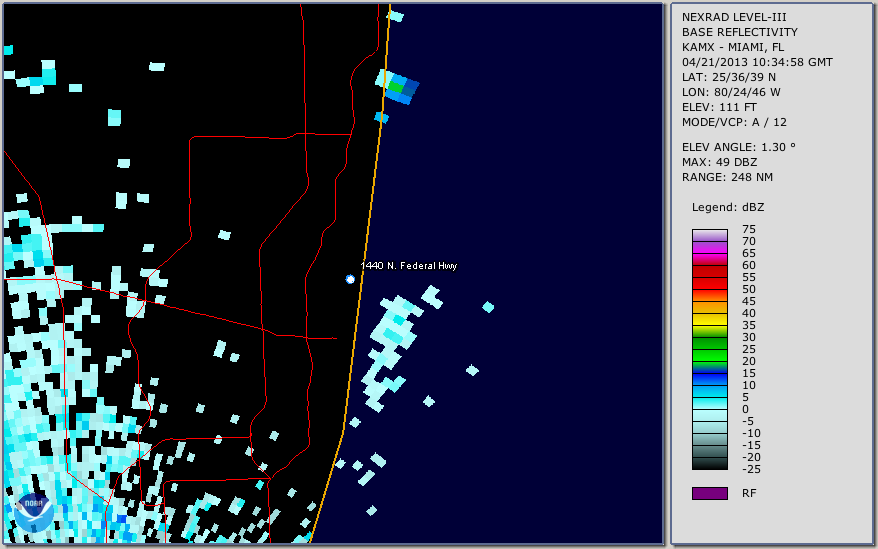Click the 75 dBZ lavender legend swatch
878x549 pixels.
(709, 235)
